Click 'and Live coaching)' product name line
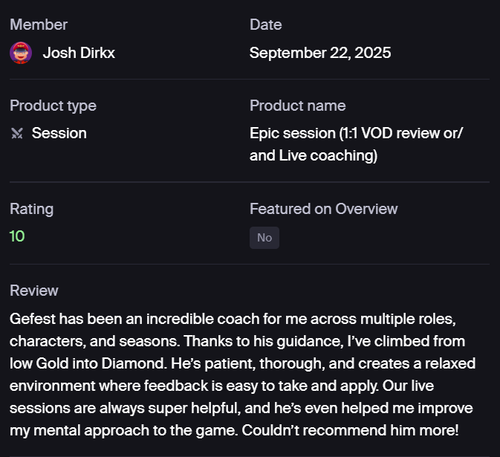500x457 pixels. (x=314, y=156)
